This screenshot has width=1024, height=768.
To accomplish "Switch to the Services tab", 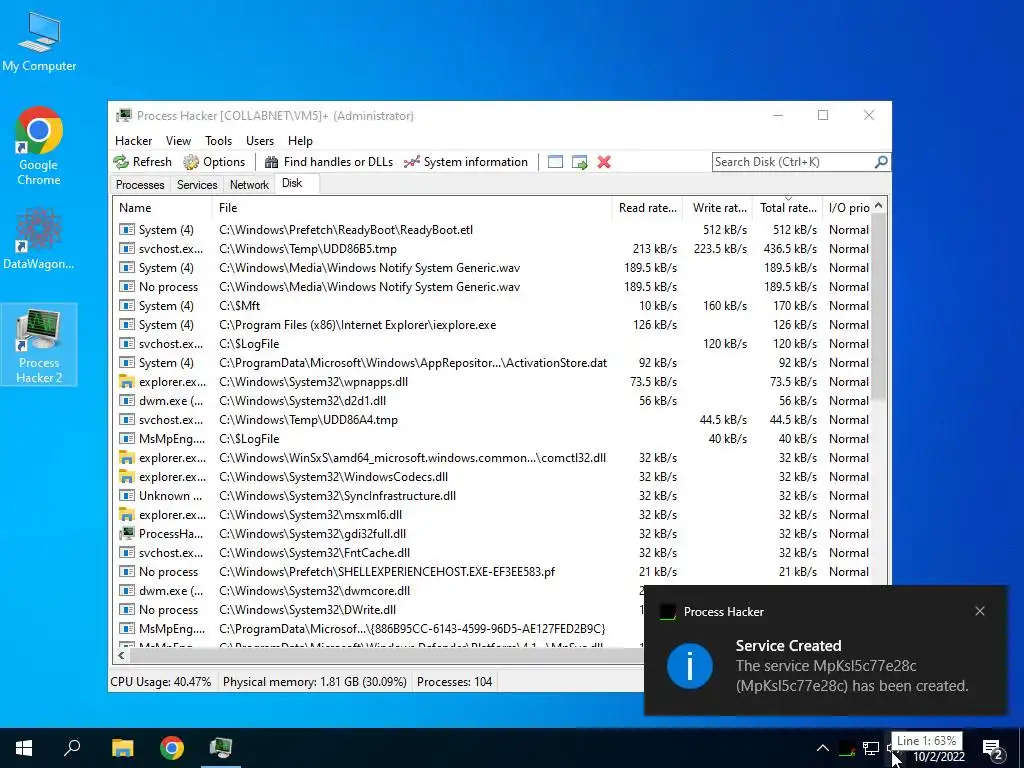I will (x=197, y=185).
